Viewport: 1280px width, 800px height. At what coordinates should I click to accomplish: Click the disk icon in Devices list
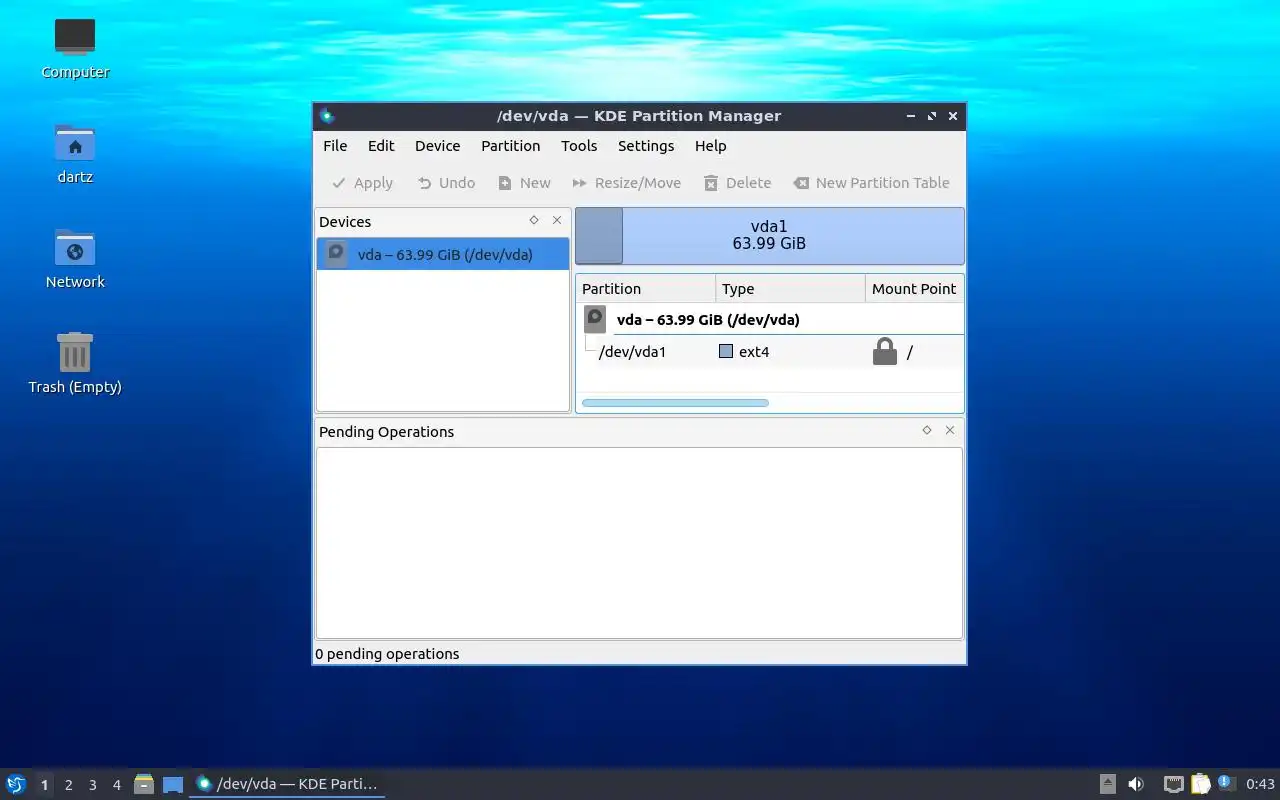coord(337,254)
